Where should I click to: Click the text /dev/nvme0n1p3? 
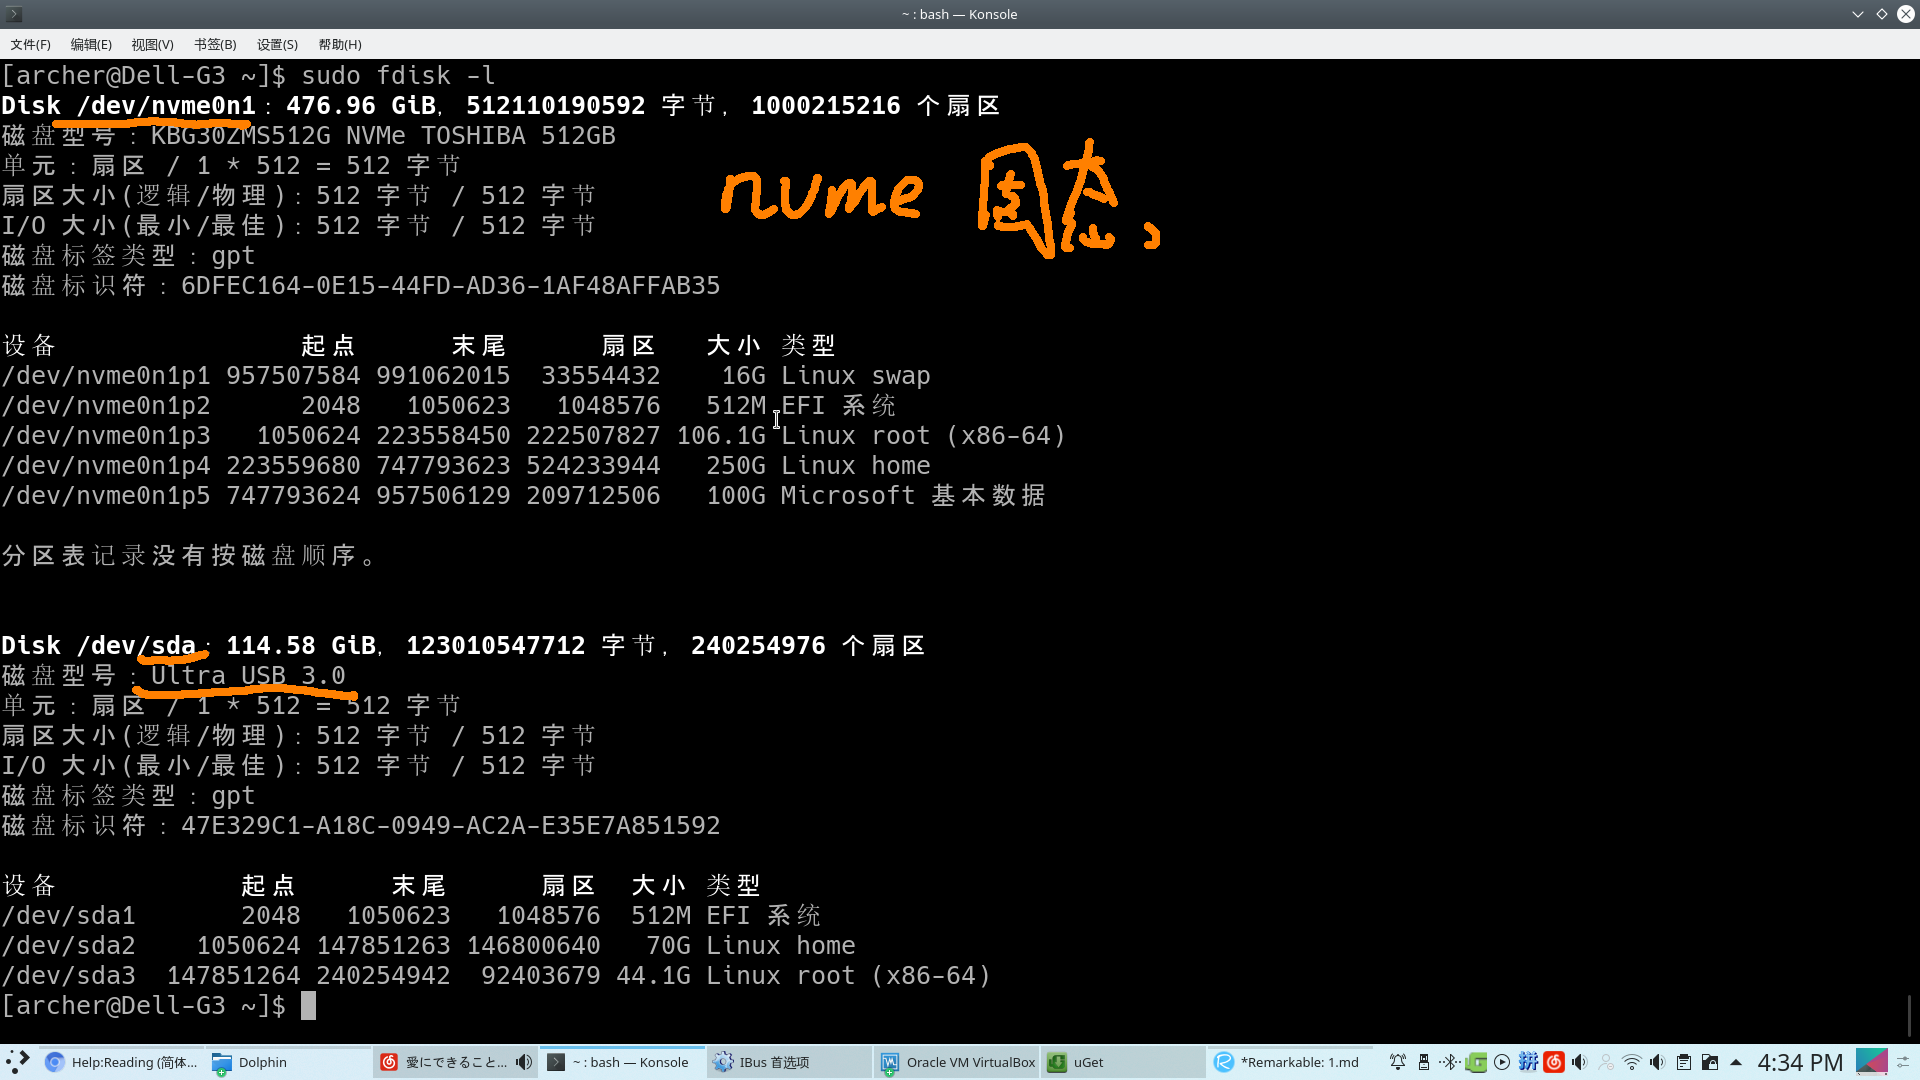click(106, 436)
